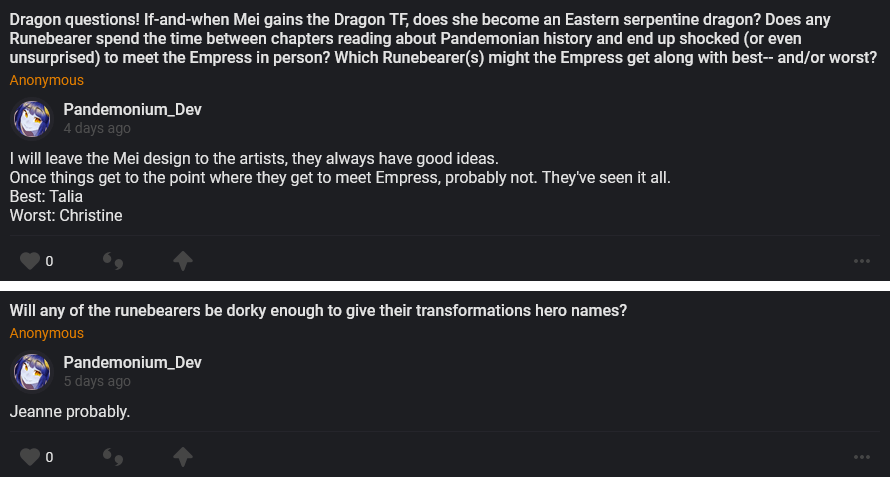Open more options for Dragon questions answer

[x=862, y=261]
